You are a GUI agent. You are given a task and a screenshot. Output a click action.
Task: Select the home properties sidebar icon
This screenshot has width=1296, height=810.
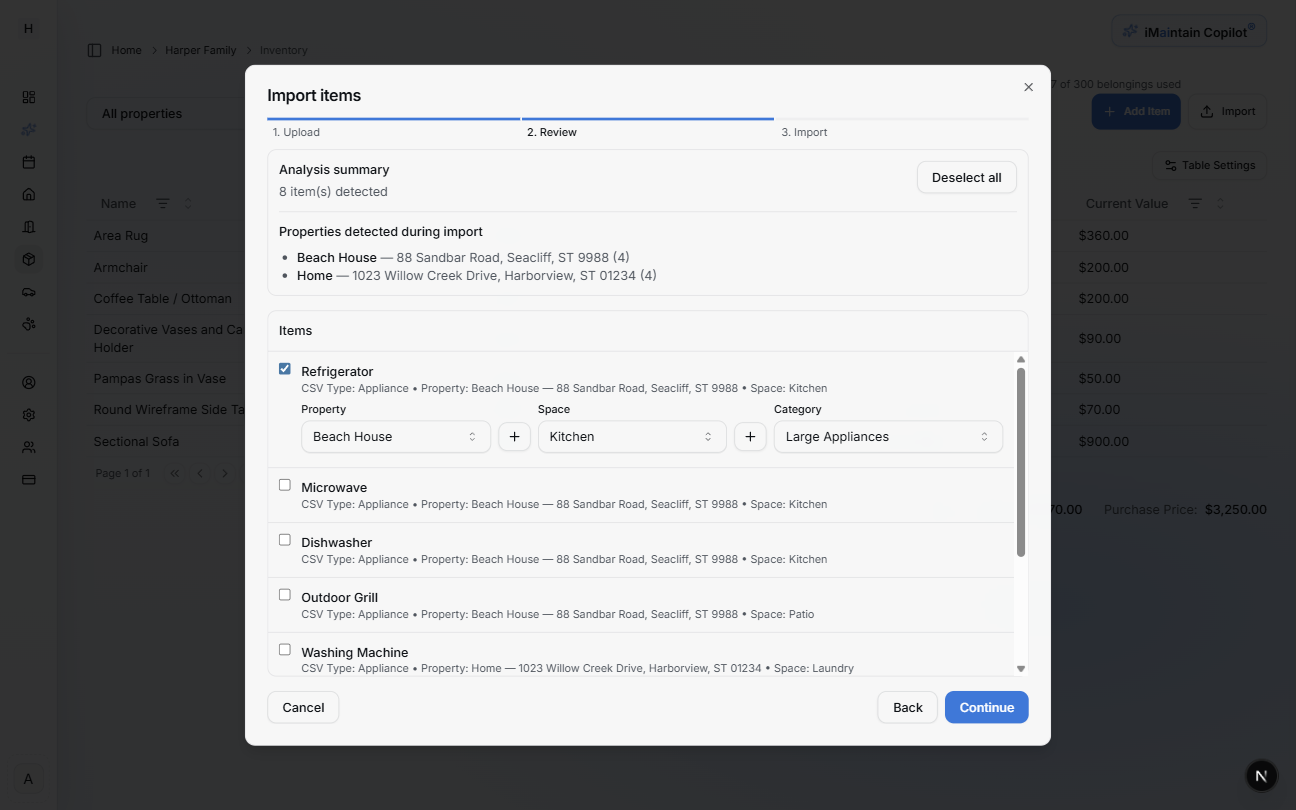coord(28,194)
